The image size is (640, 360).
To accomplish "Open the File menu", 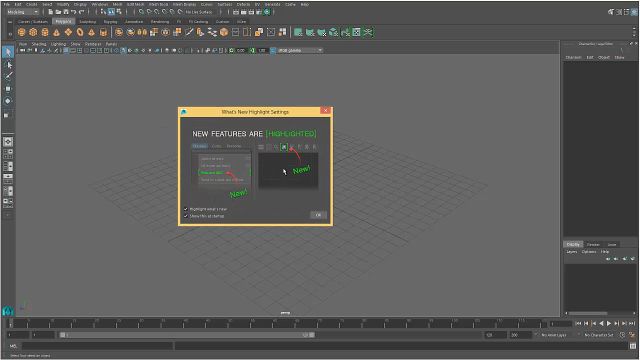I will (x=7, y=4).
